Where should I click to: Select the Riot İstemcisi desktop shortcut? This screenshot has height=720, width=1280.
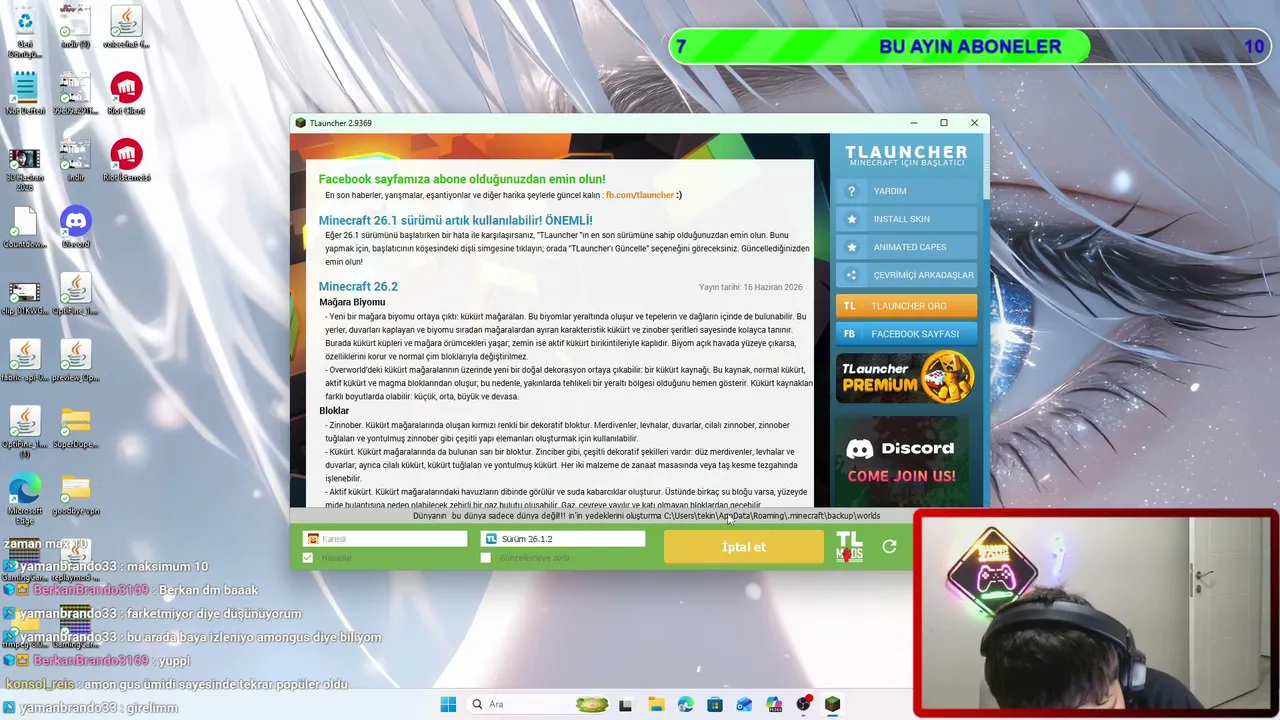125,161
